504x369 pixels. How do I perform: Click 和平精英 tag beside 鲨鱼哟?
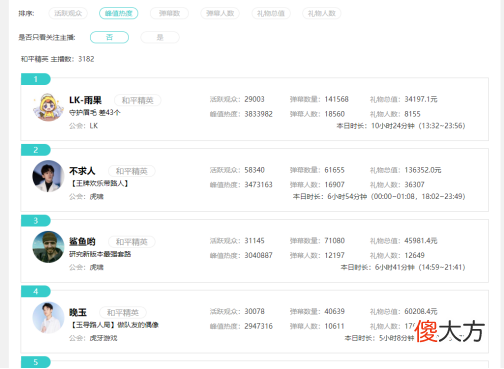[131, 242]
